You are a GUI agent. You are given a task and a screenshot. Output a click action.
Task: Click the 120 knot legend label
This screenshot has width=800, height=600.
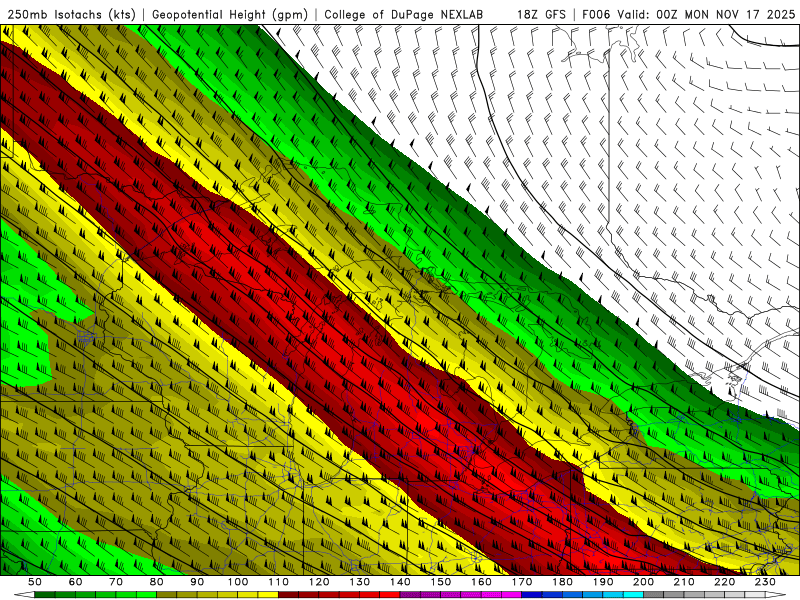pyautogui.click(x=319, y=582)
